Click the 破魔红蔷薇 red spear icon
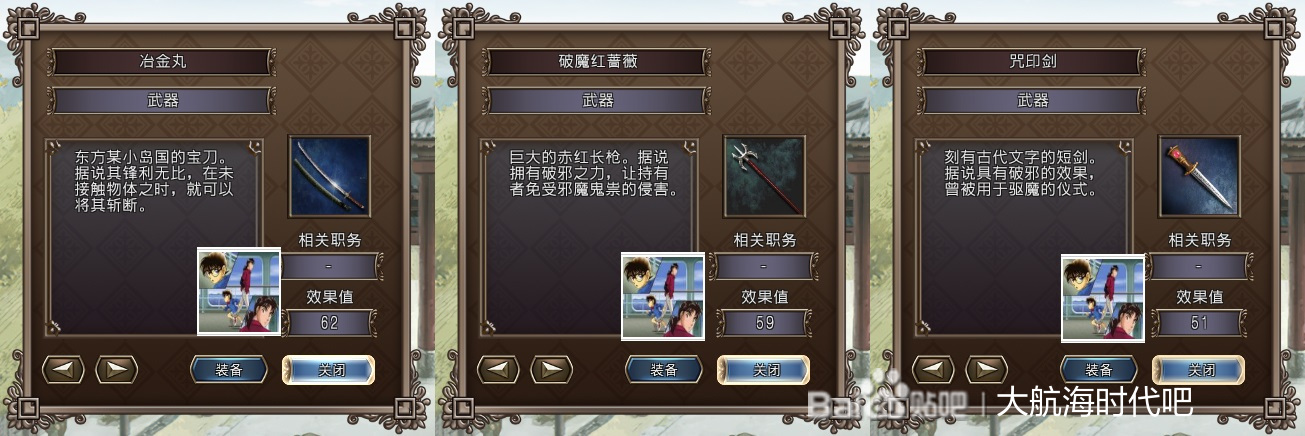Screen dimensions: 1305x436 click(765, 177)
